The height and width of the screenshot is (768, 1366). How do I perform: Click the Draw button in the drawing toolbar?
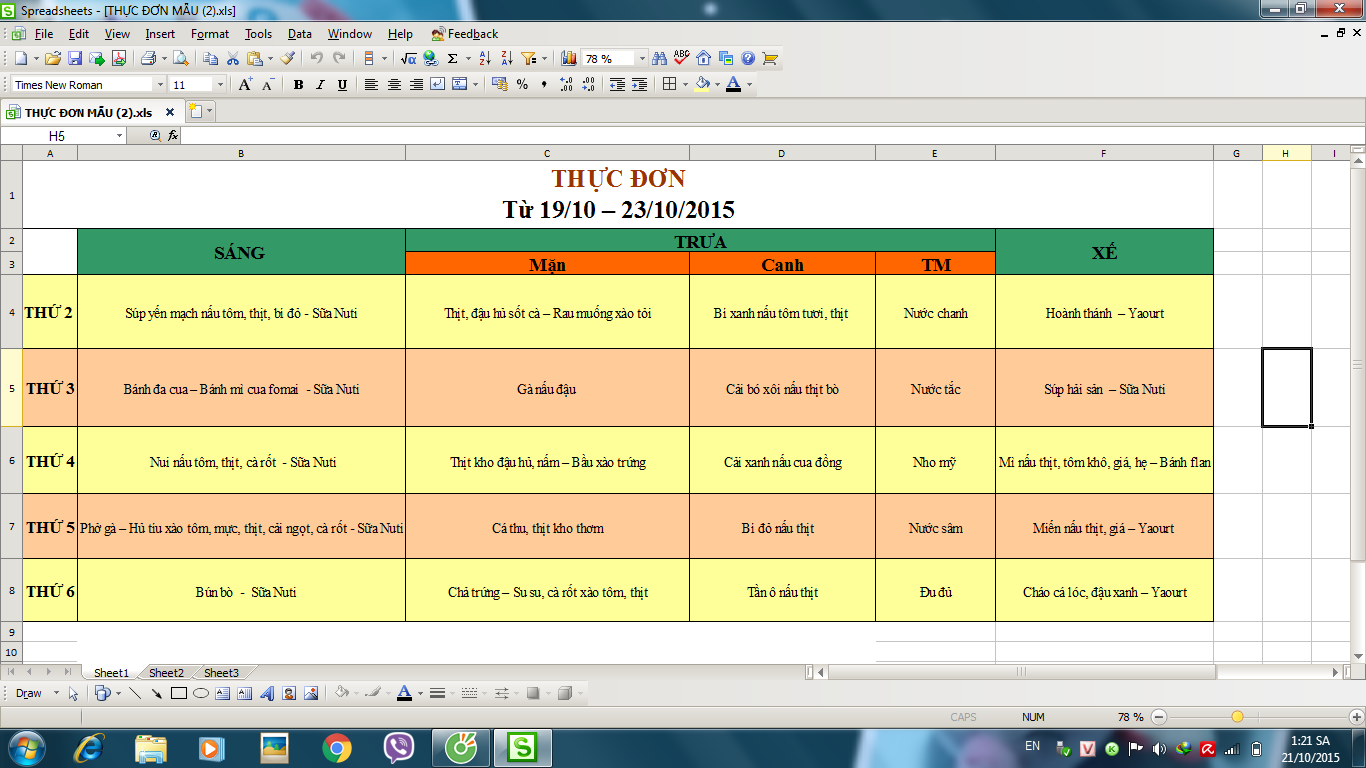tap(29, 693)
